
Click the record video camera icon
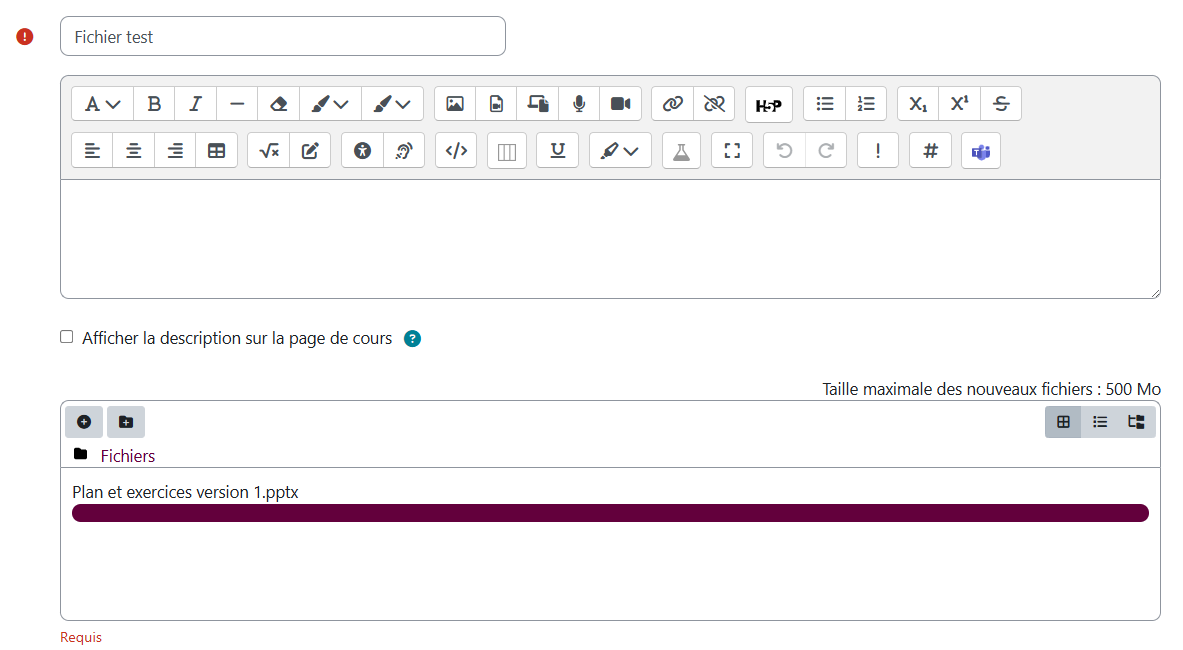tap(620, 103)
